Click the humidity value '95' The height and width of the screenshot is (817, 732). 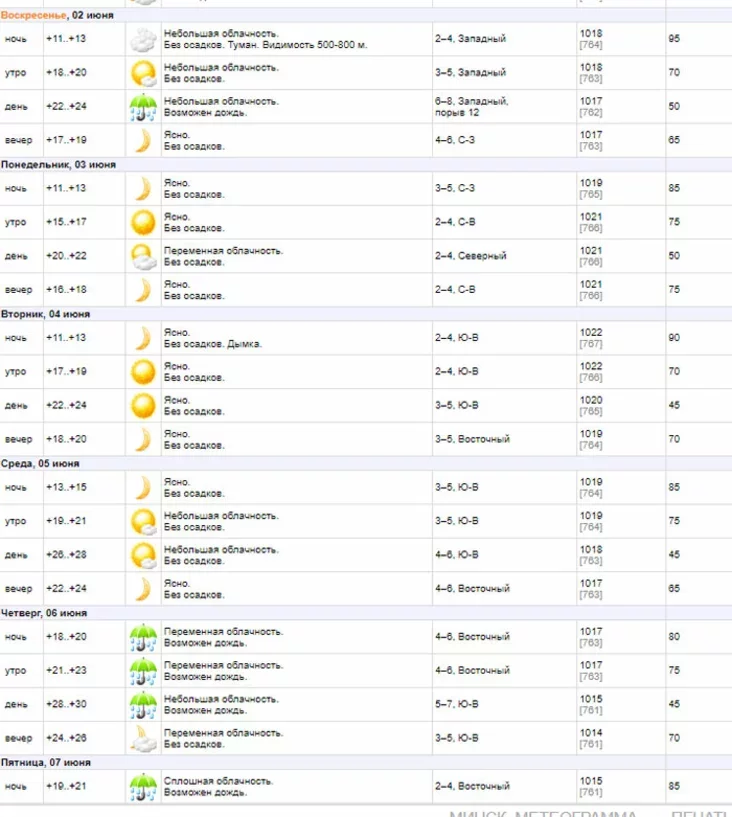pos(674,39)
